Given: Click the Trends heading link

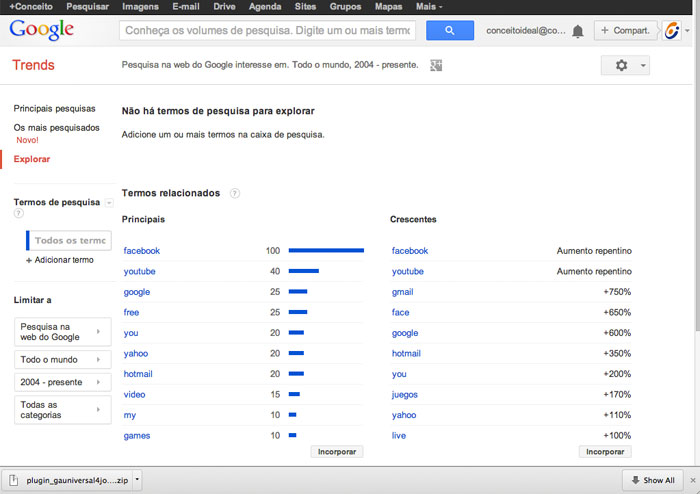Looking at the screenshot, I should (33, 65).
